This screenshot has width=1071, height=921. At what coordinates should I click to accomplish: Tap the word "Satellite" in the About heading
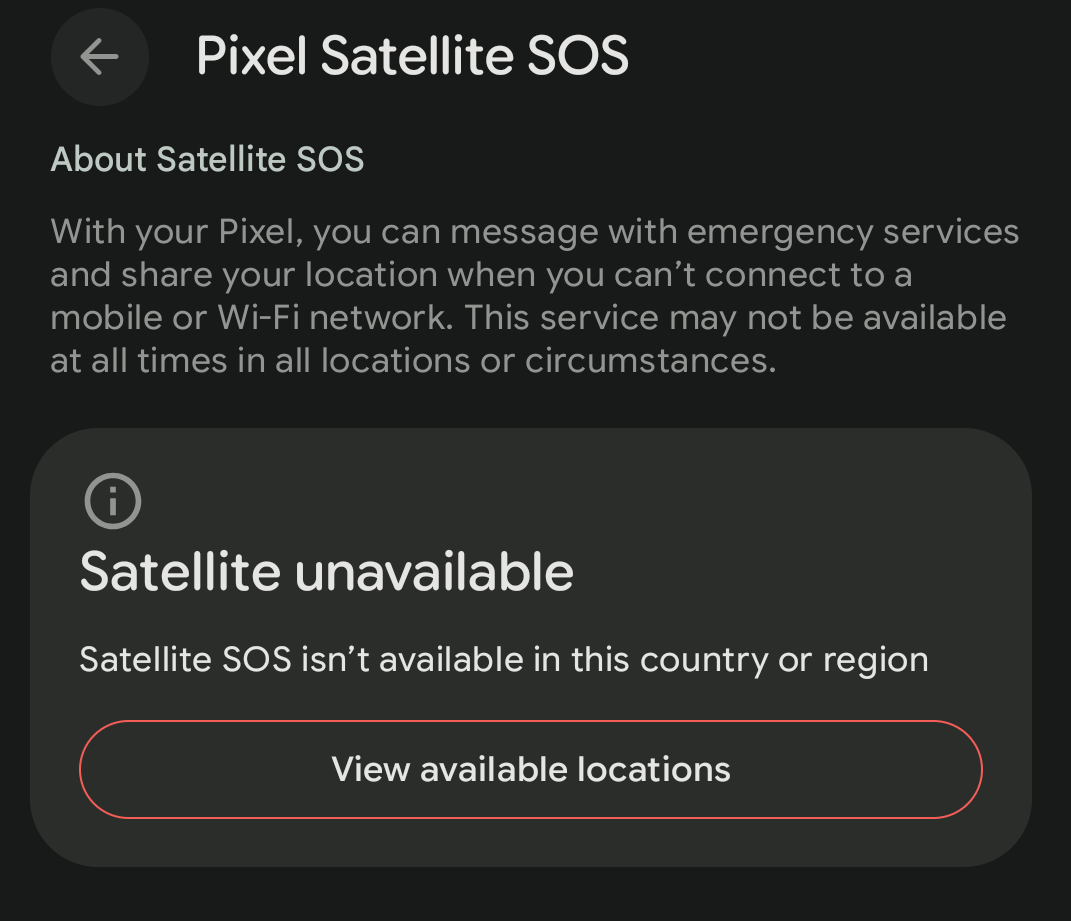[216, 159]
